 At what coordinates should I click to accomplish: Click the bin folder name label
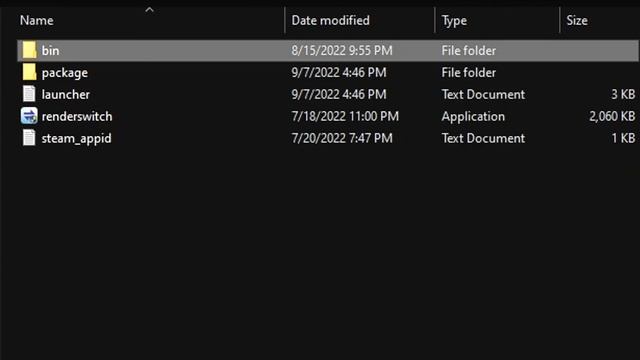(x=50, y=51)
